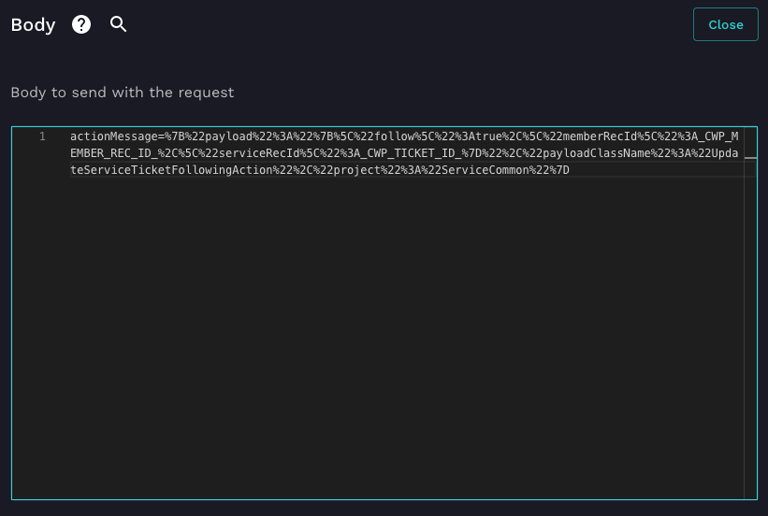Place cursor on payloadClassName in the body
Screen dimensions: 768x516
(596, 153)
